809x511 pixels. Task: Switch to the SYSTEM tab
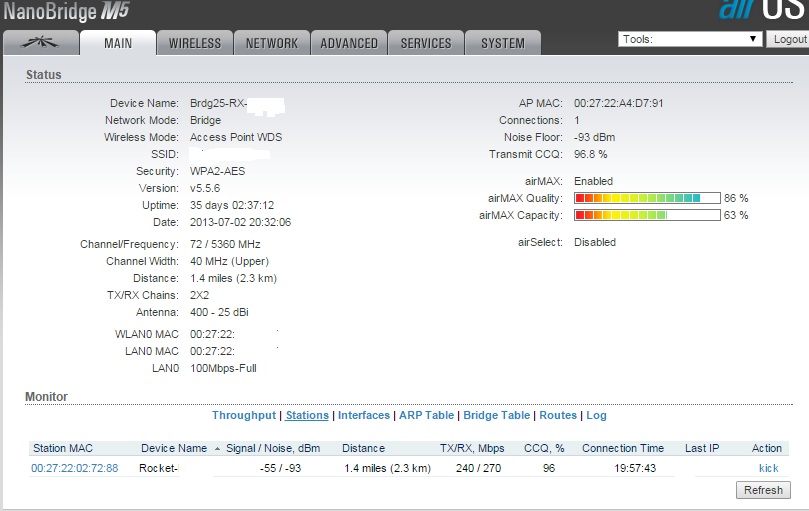[503, 43]
